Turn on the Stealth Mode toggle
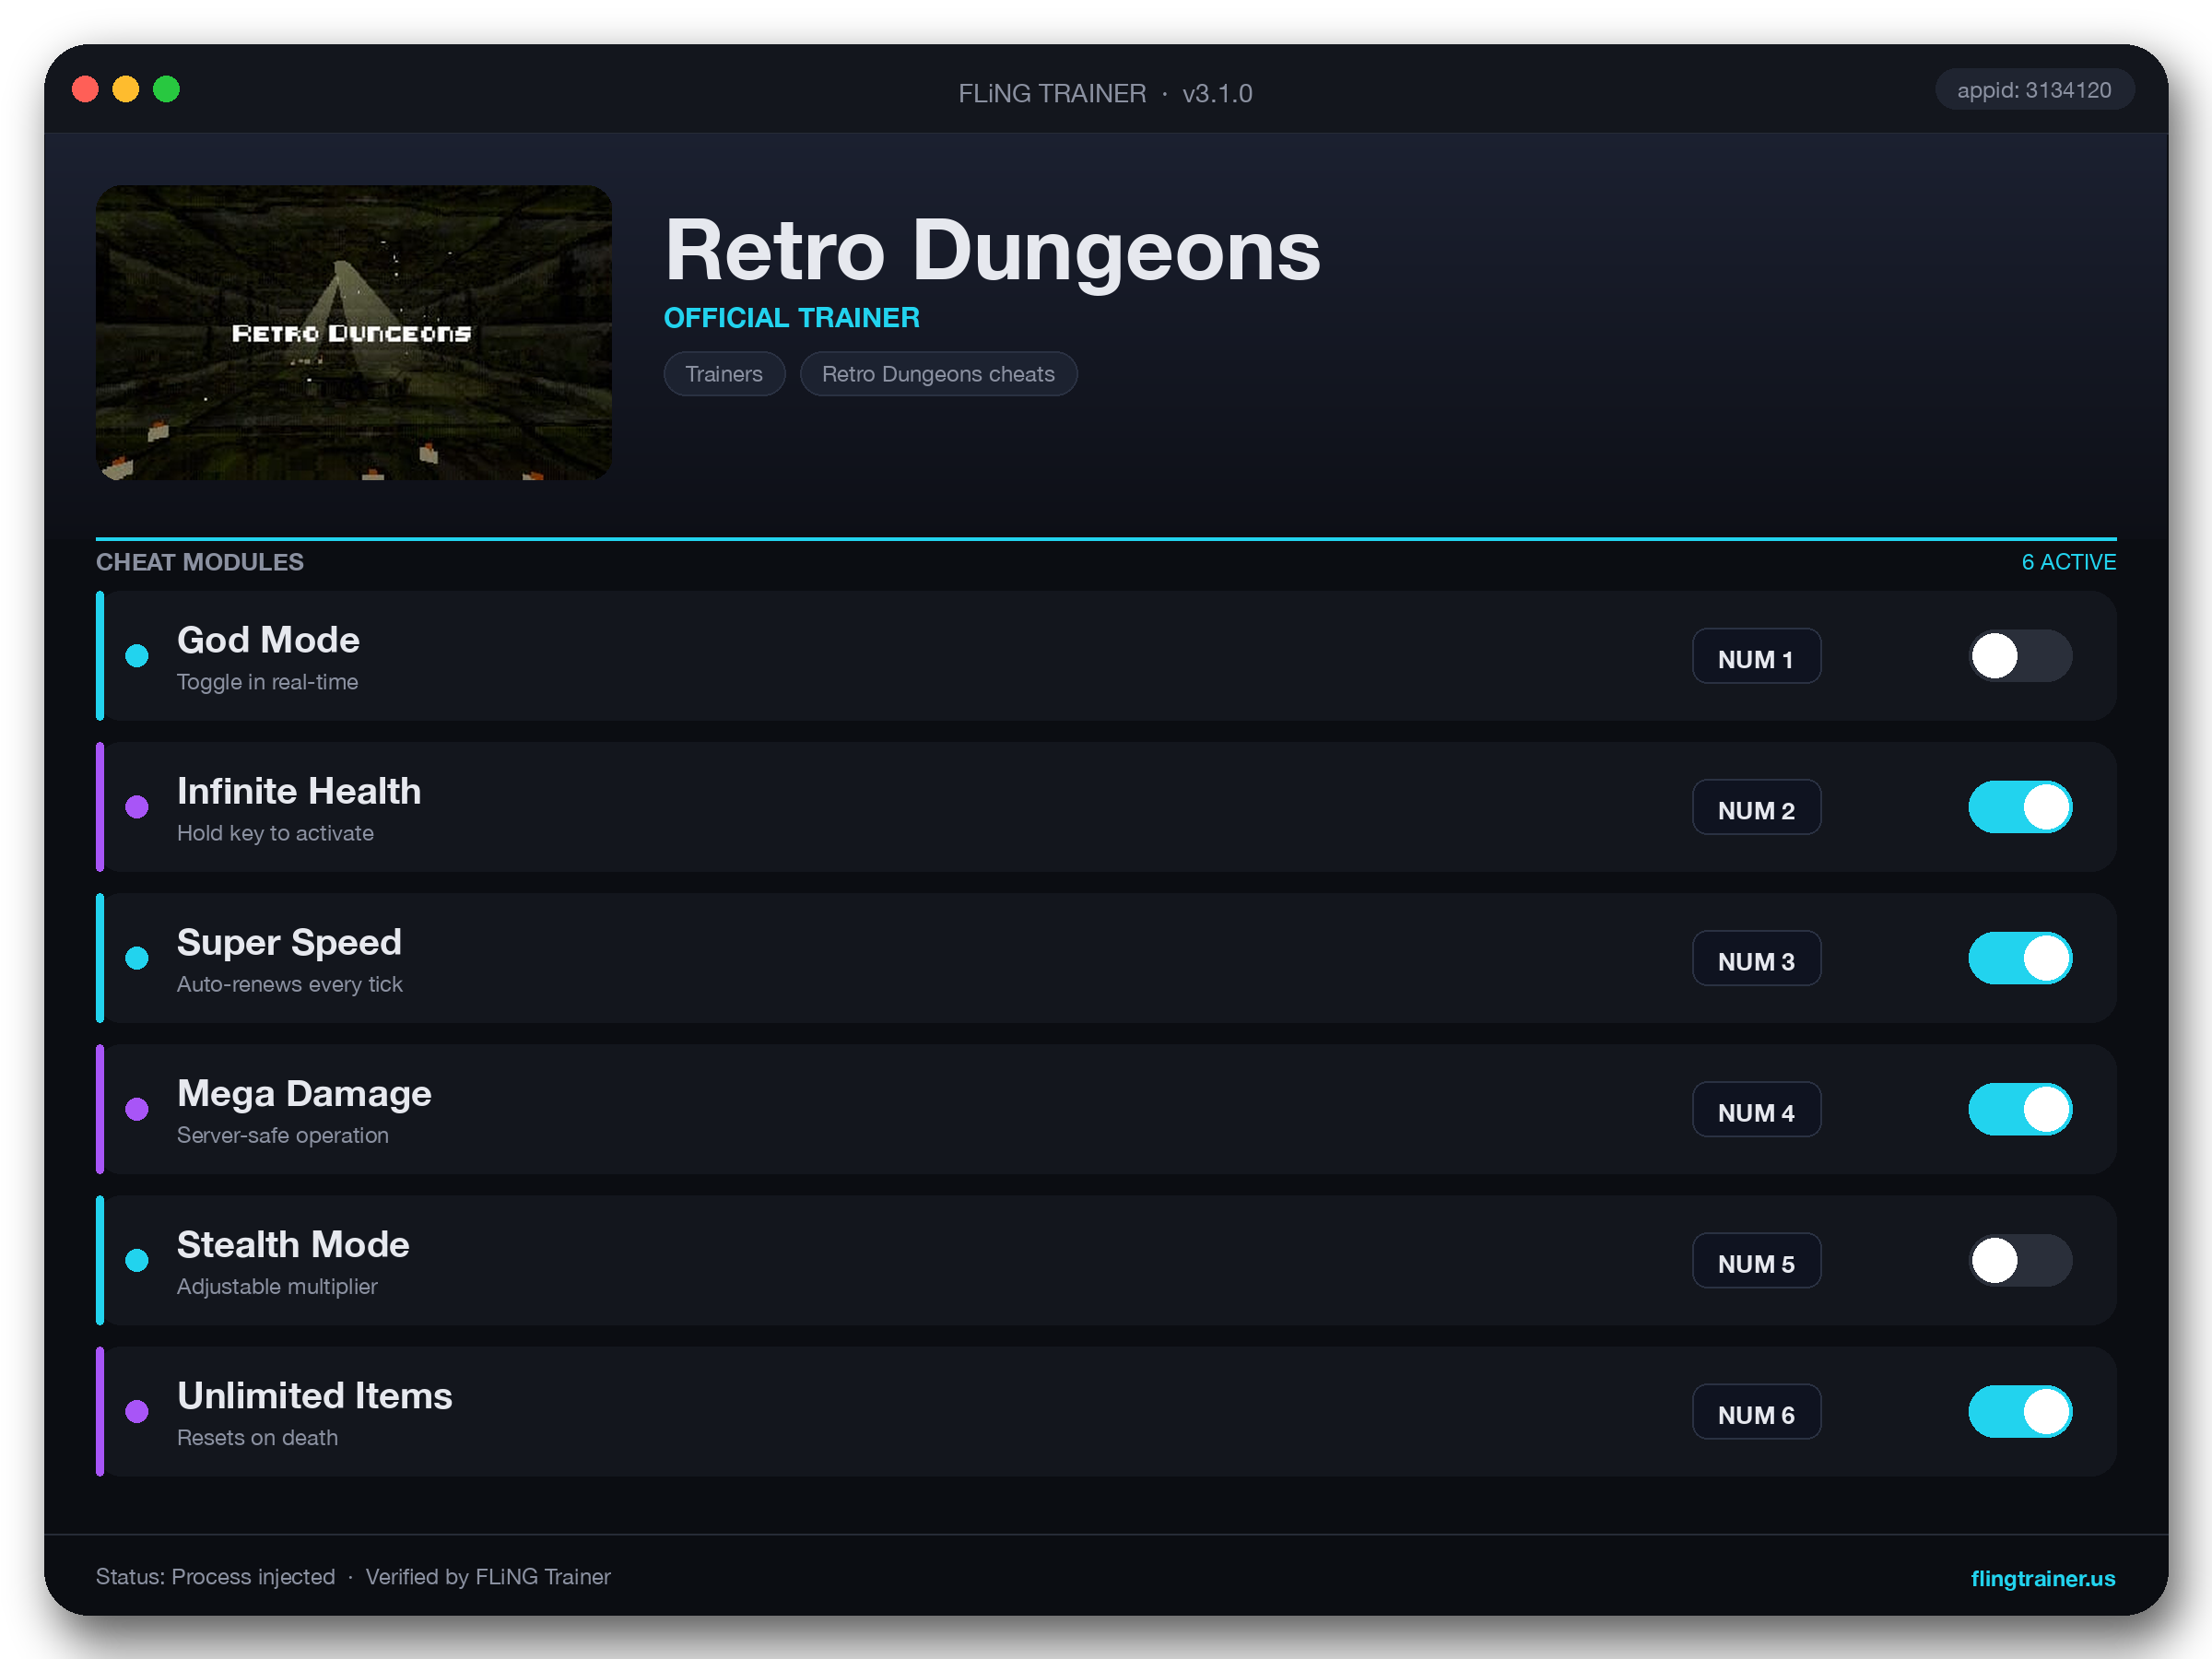This screenshot has height=1659, width=2212. tap(2020, 1260)
